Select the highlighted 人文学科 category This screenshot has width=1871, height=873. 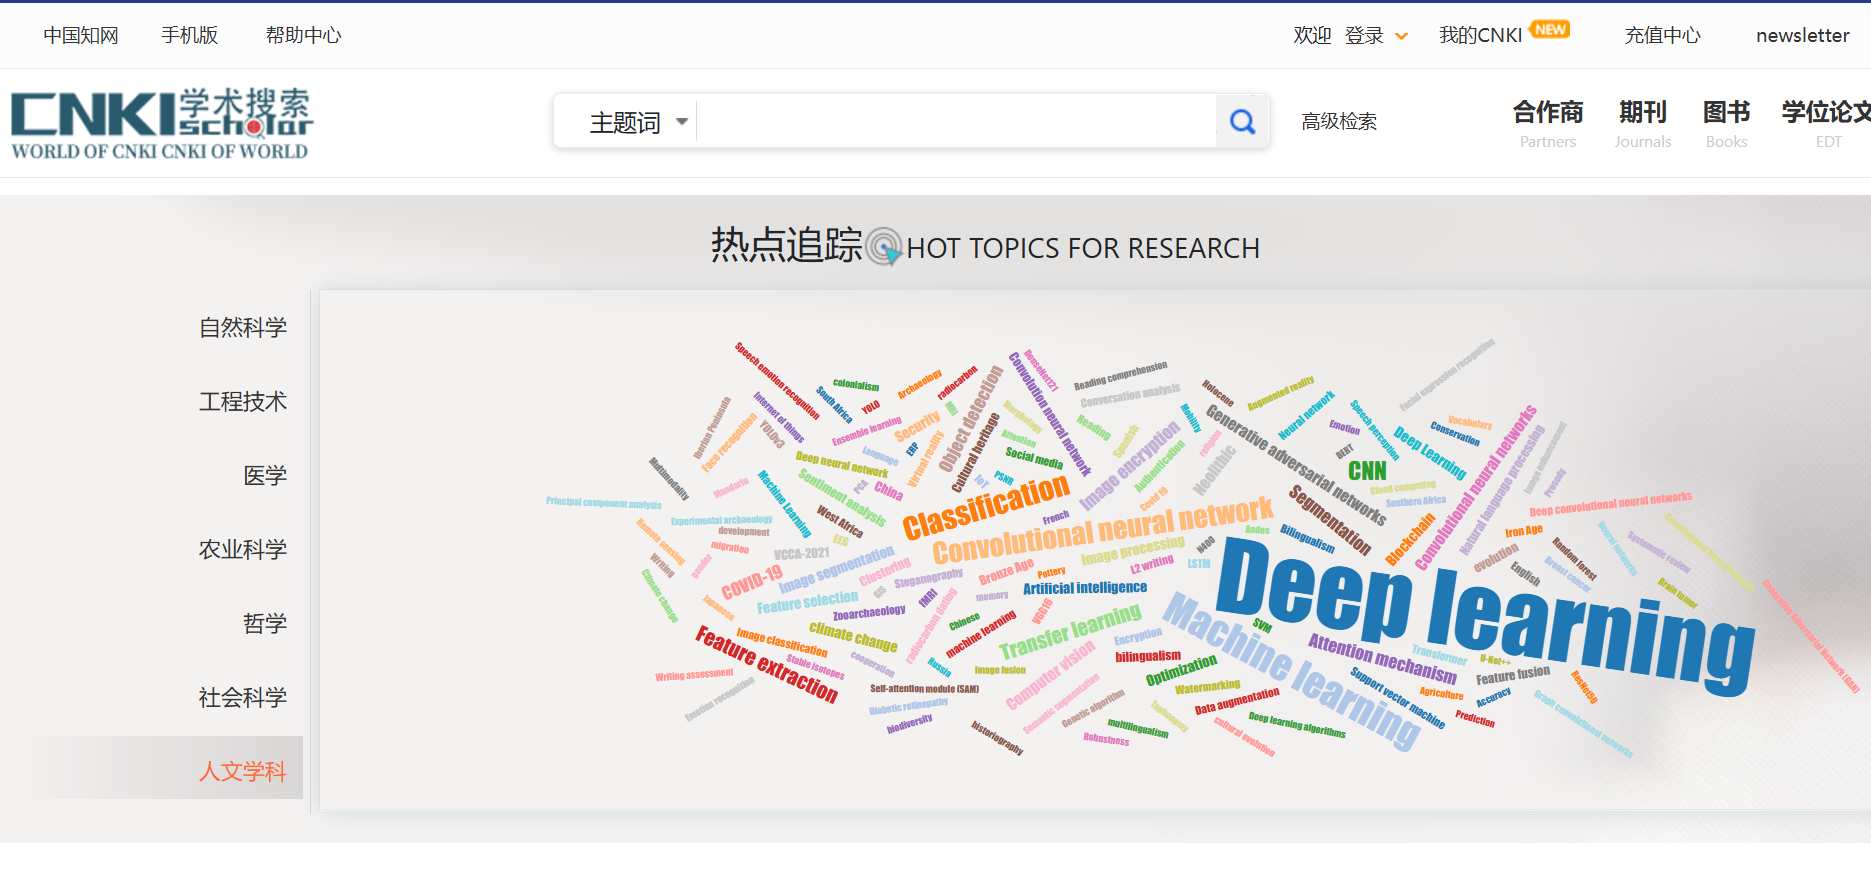pyautogui.click(x=242, y=771)
